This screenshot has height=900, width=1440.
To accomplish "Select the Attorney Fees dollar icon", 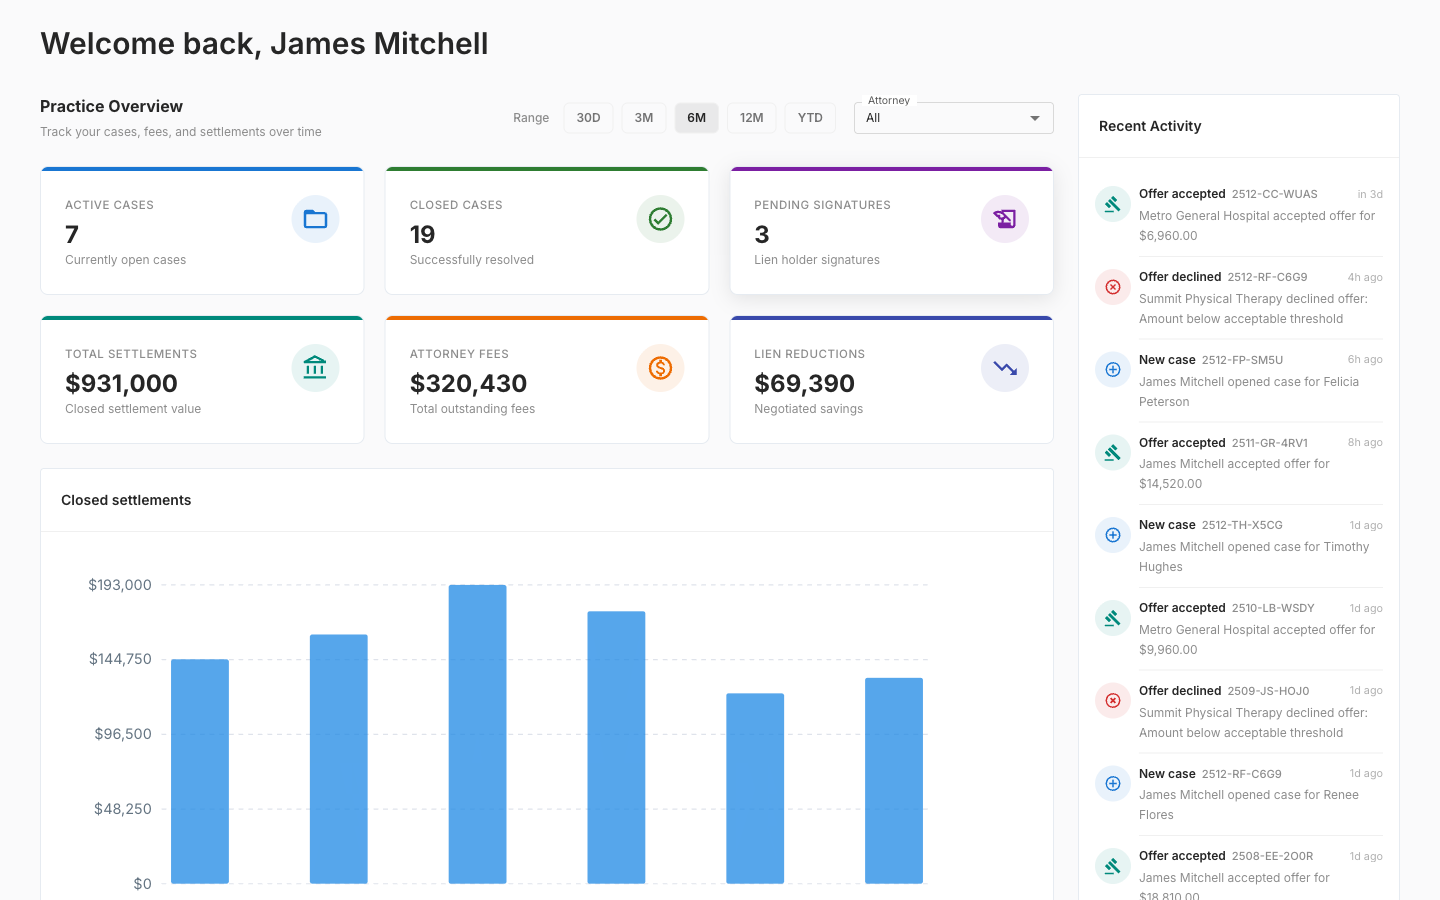I will coord(660,367).
